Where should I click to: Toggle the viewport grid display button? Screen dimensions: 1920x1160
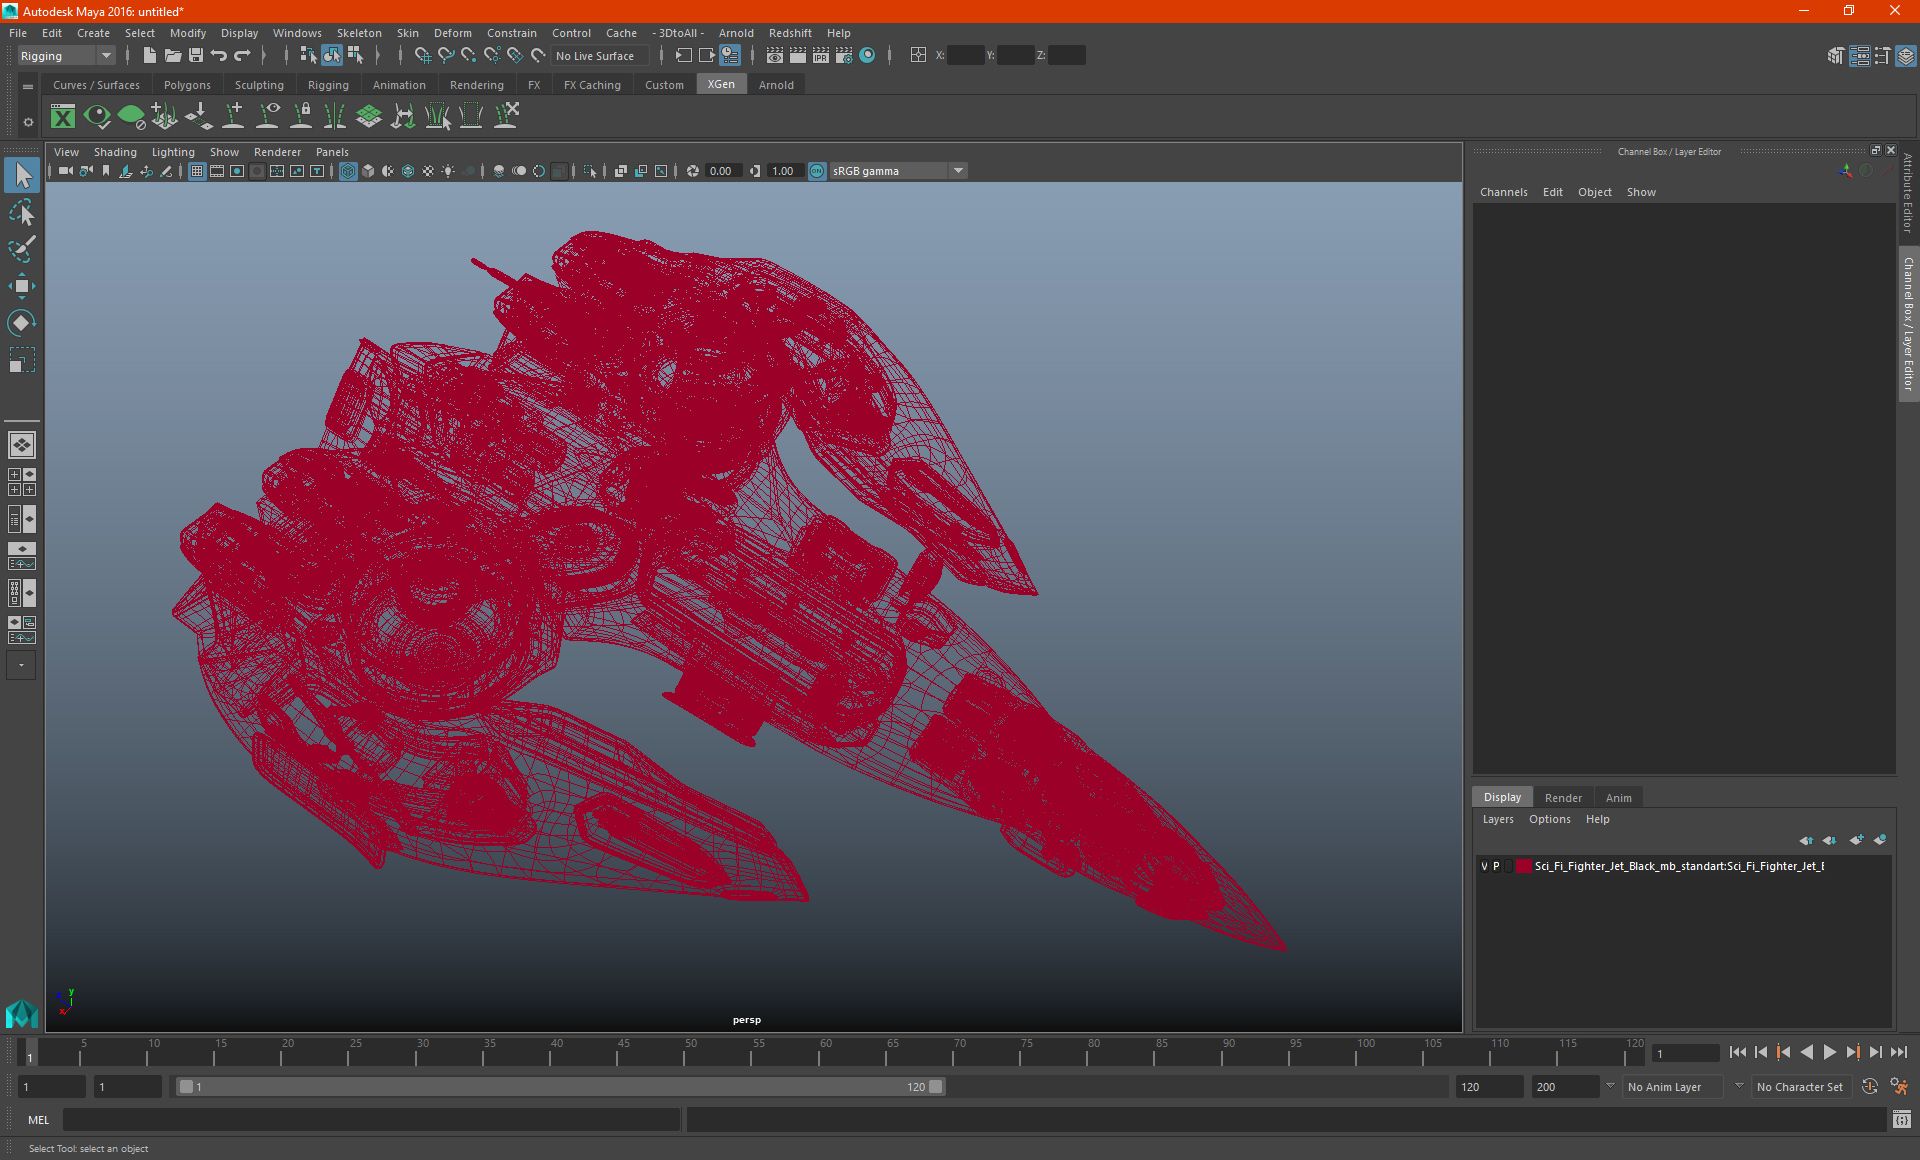[197, 171]
